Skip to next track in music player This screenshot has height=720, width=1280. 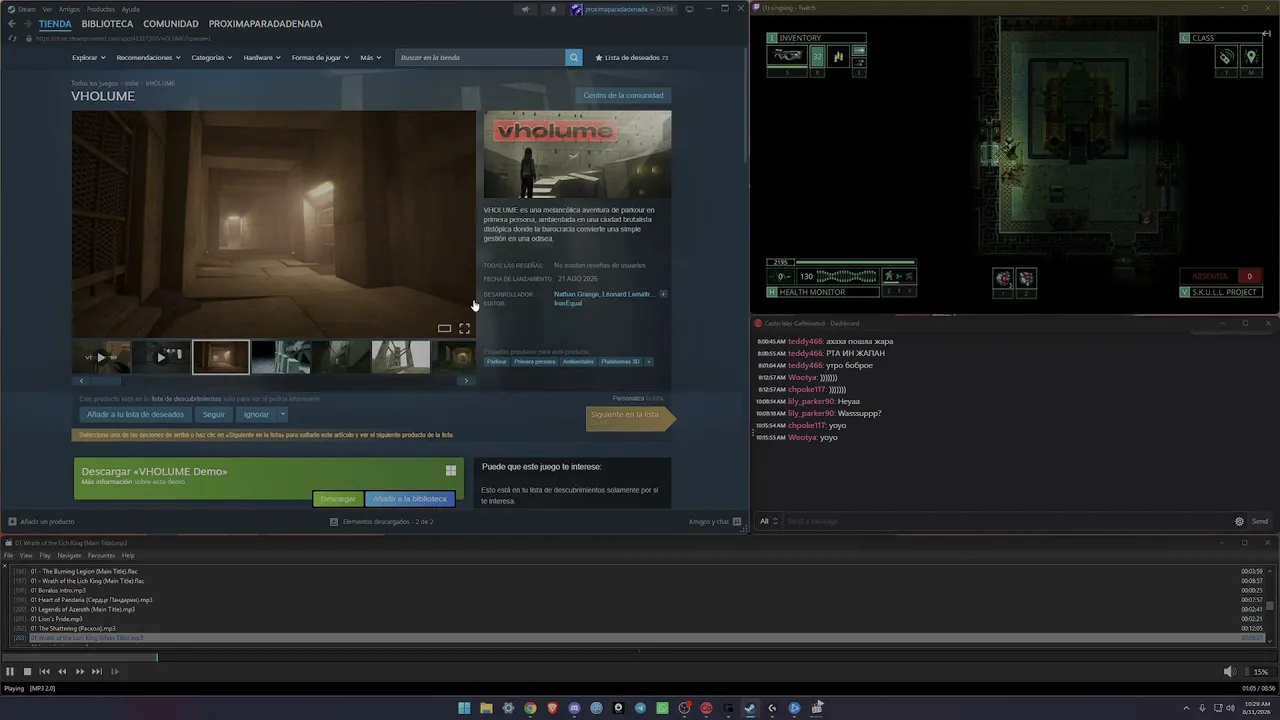pyautogui.click(x=97, y=672)
